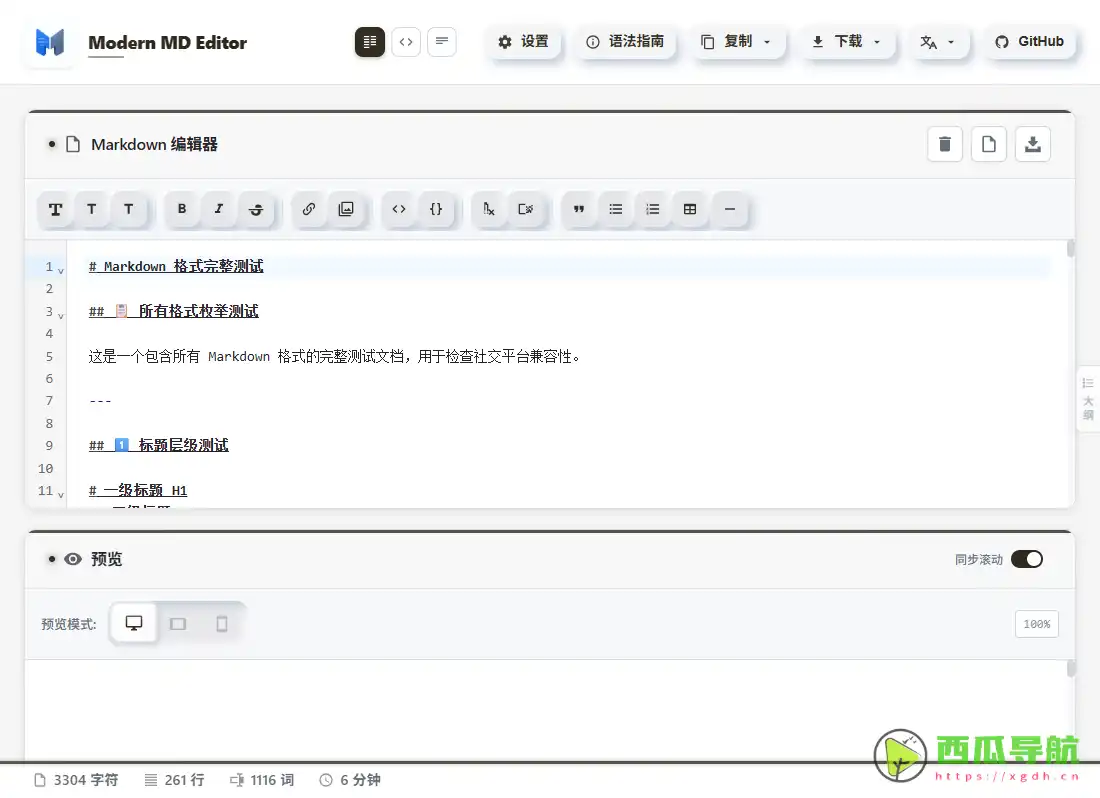Screen dimensions: 1100x798
Task: Click the Modern MD Editor logo icon
Action: [x=50, y=42]
